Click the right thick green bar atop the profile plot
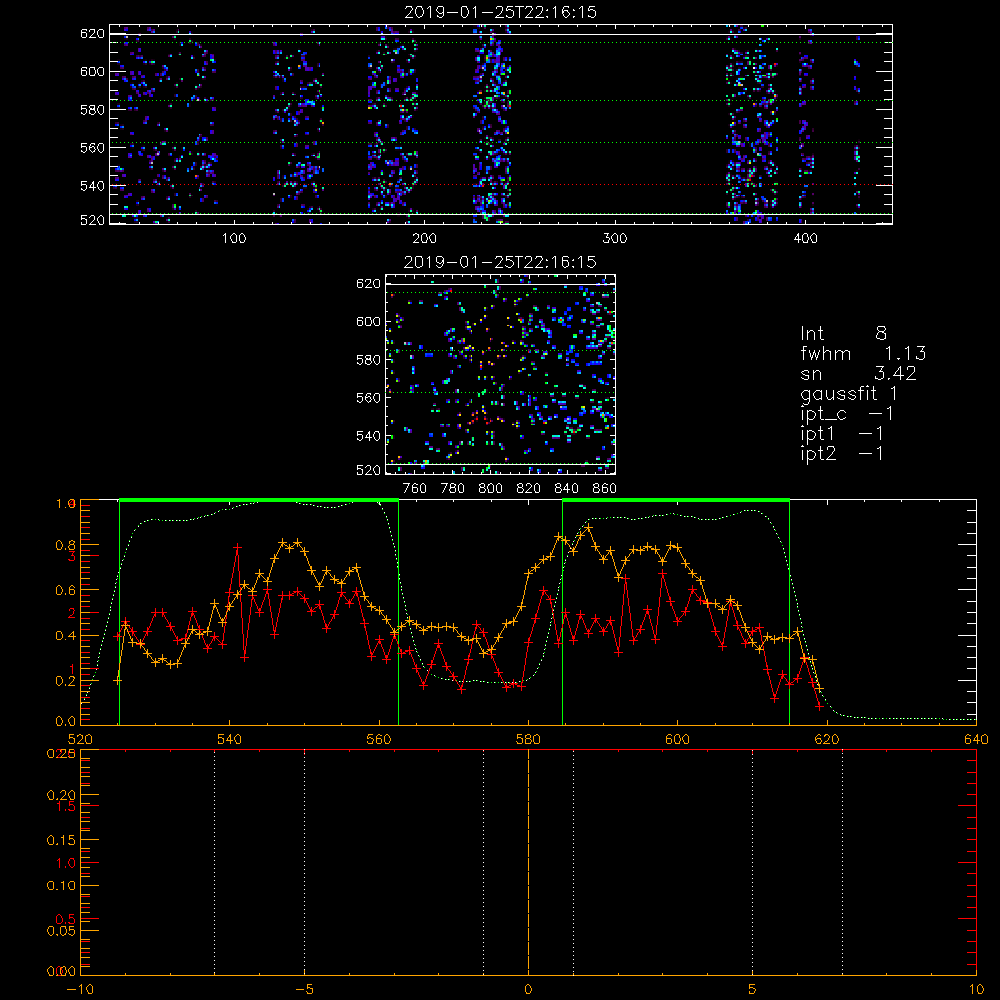The width and height of the screenshot is (1000, 1000). (676, 501)
